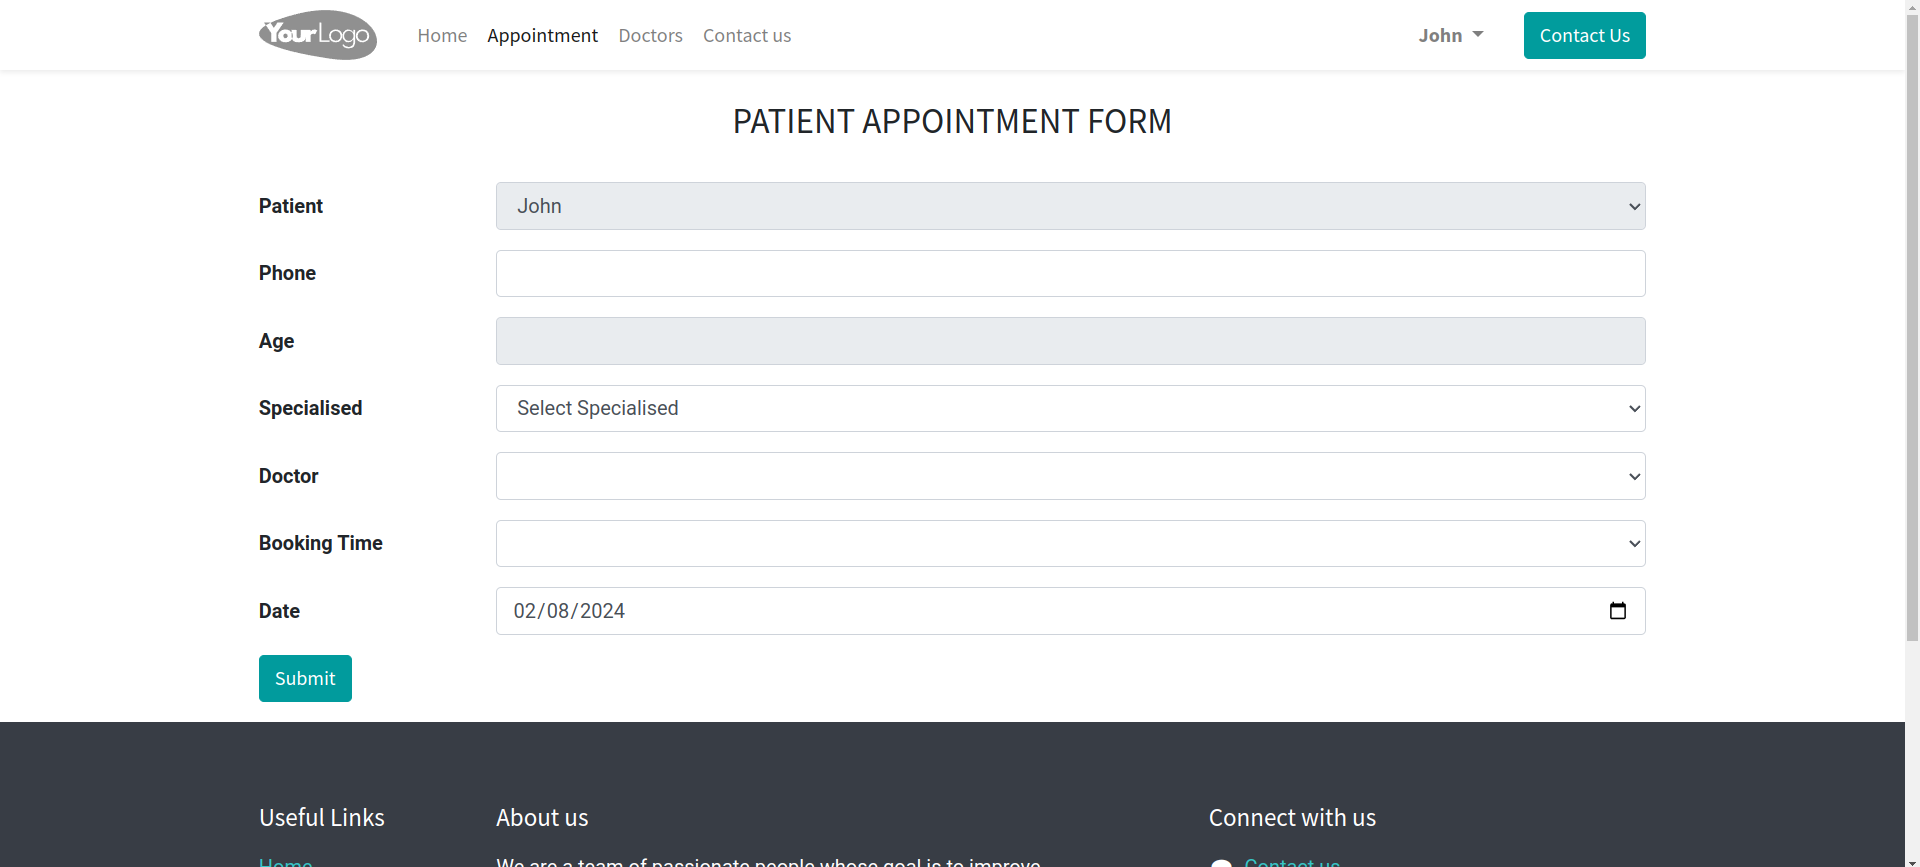Click the disabled Age field
1920x867 pixels.
coord(1070,341)
